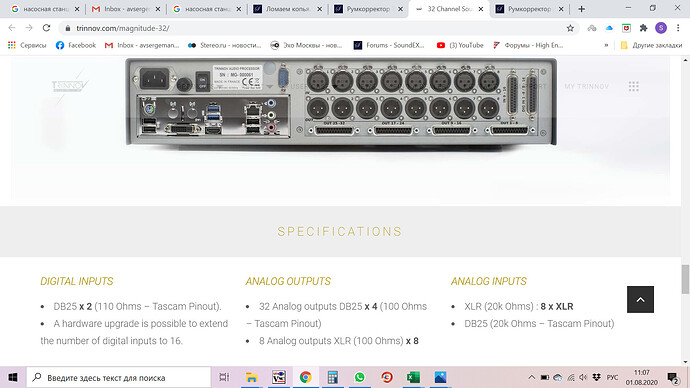690x388 pixels.
Task: Open the Facebook bookmark
Action: pyautogui.click(x=76, y=45)
